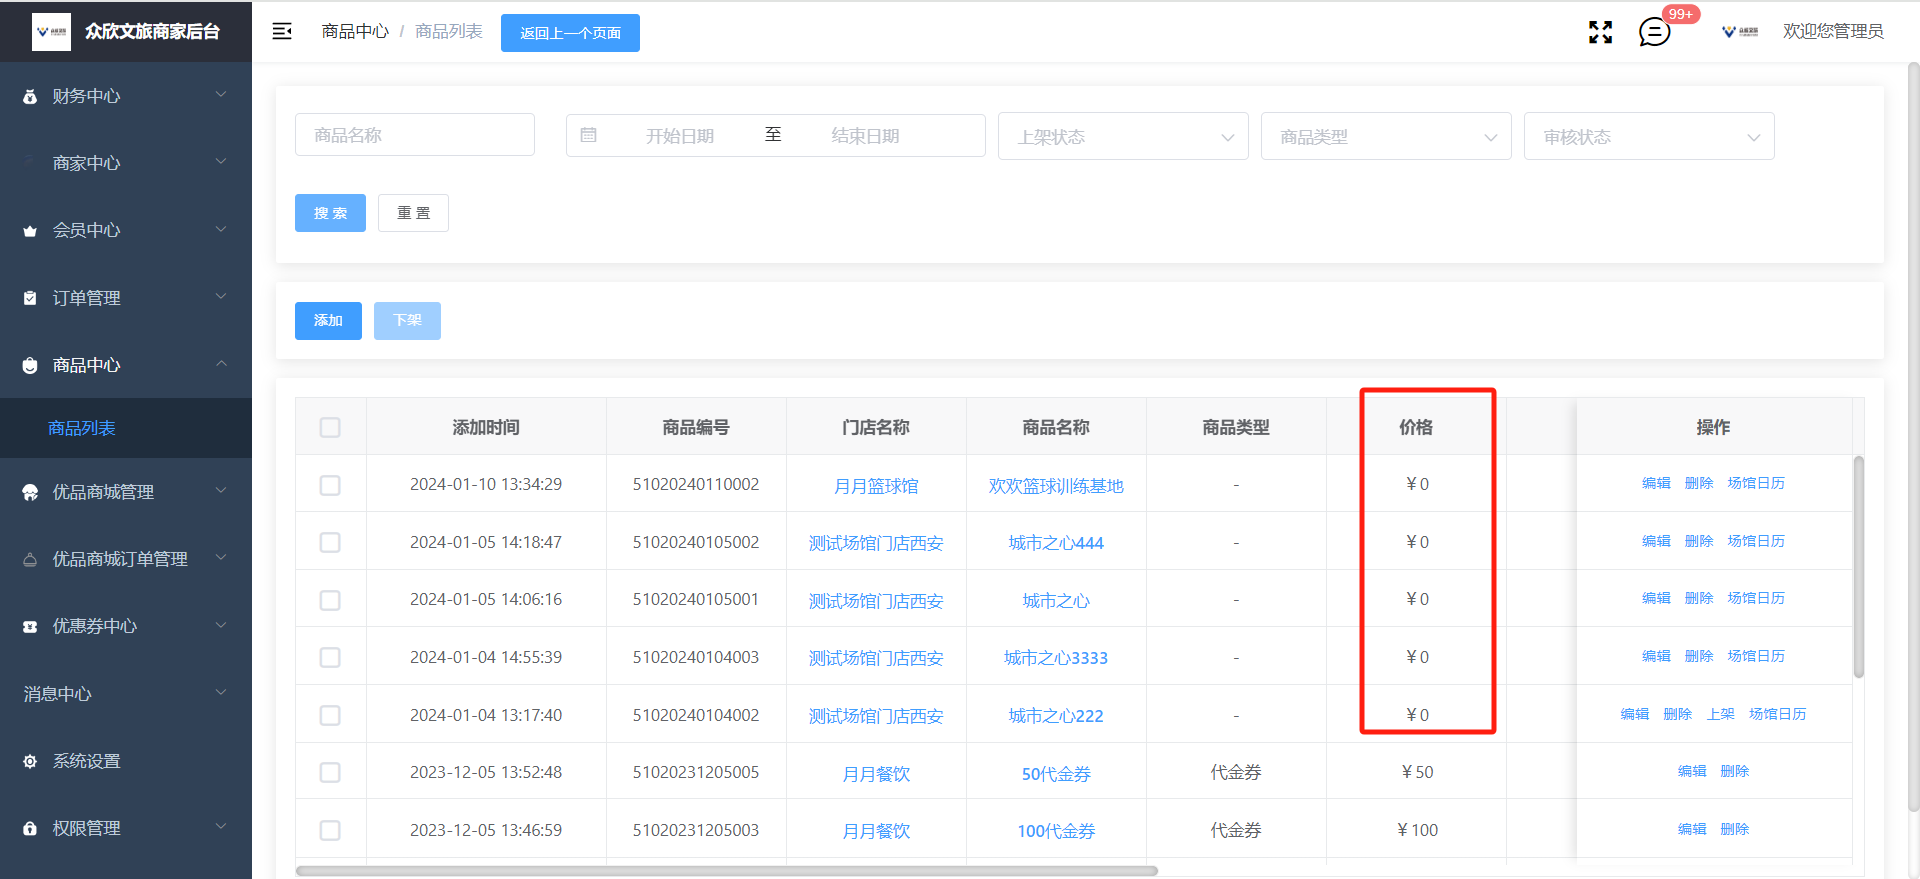Open 场馆日历 for 城市之心3333 row
The image size is (1920, 879).
(x=1756, y=656)
